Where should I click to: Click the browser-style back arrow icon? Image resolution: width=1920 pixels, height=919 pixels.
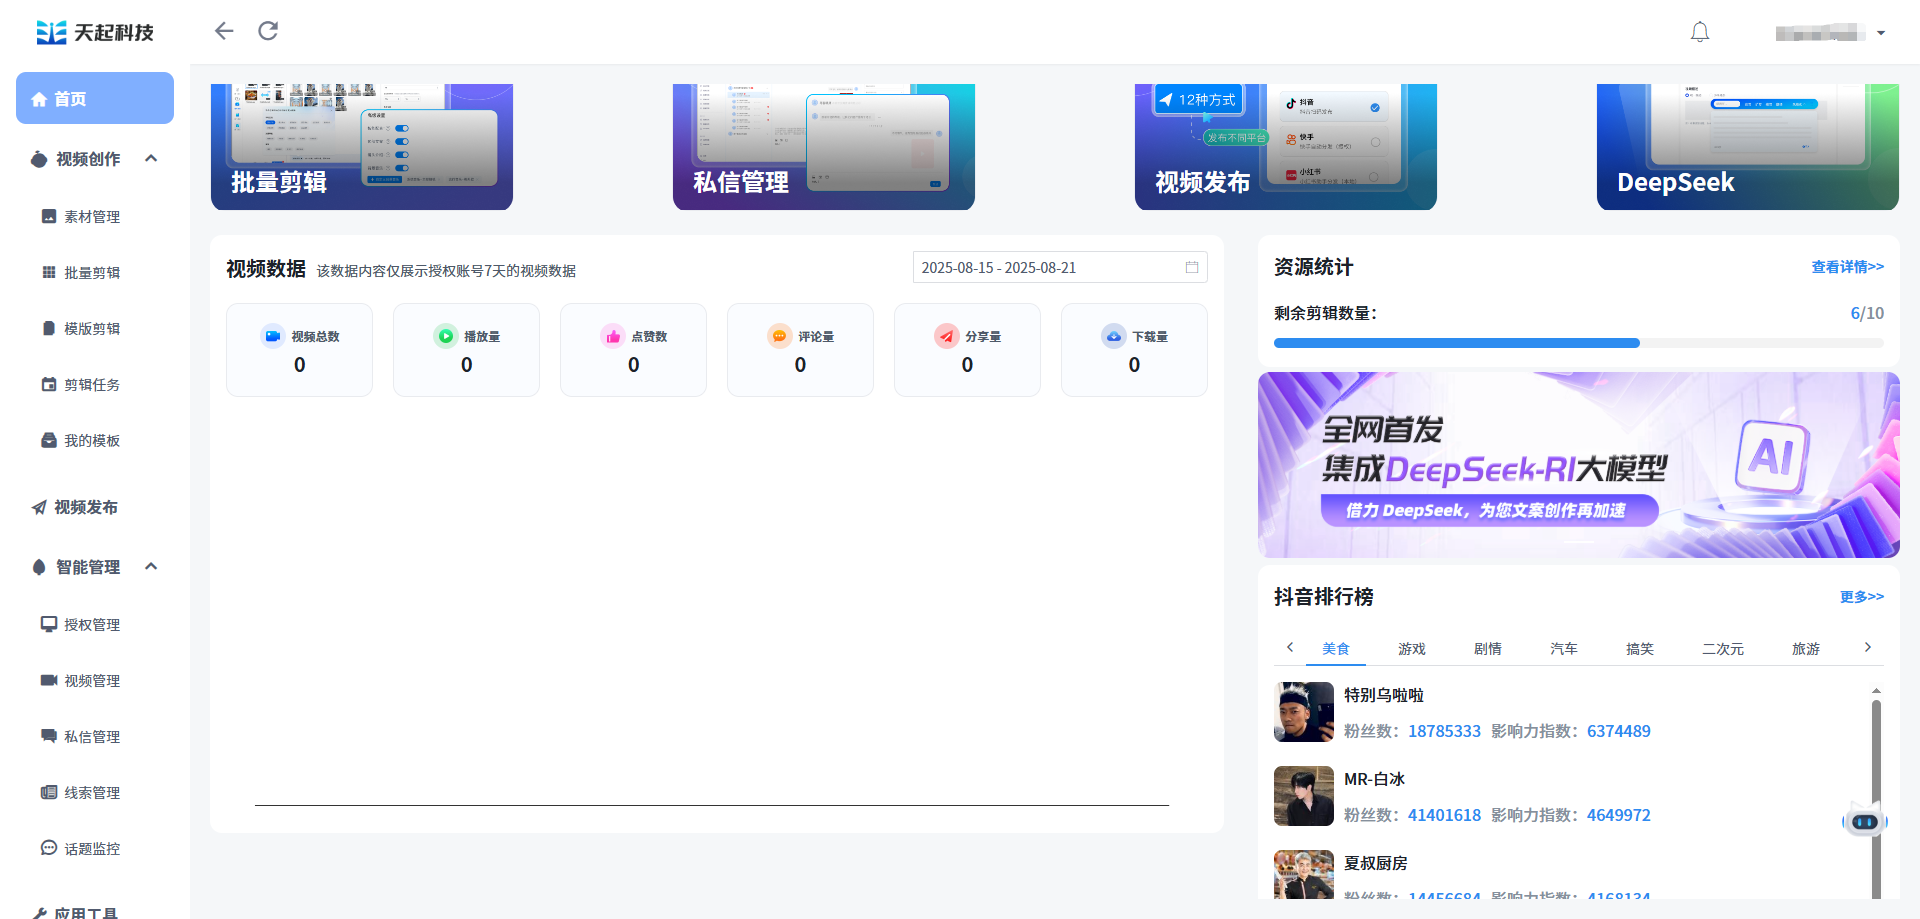coord(224,31)
